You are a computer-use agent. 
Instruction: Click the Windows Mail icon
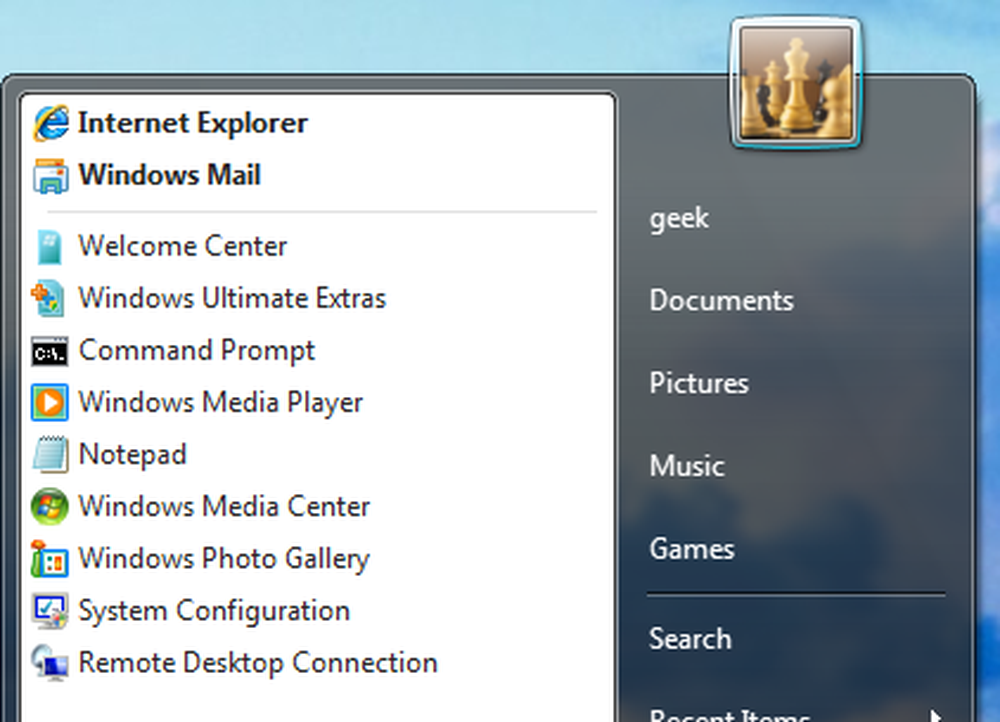click(x=50, y=175)
